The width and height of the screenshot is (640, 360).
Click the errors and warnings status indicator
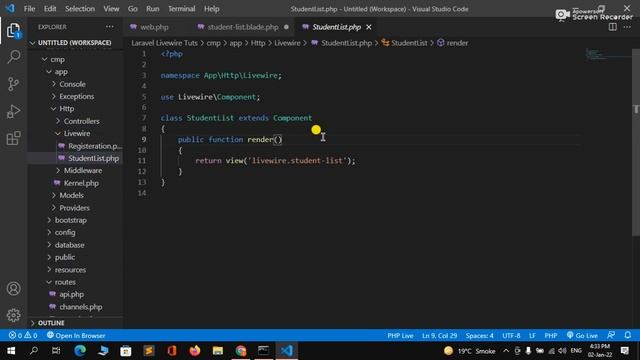pos(23,336)
